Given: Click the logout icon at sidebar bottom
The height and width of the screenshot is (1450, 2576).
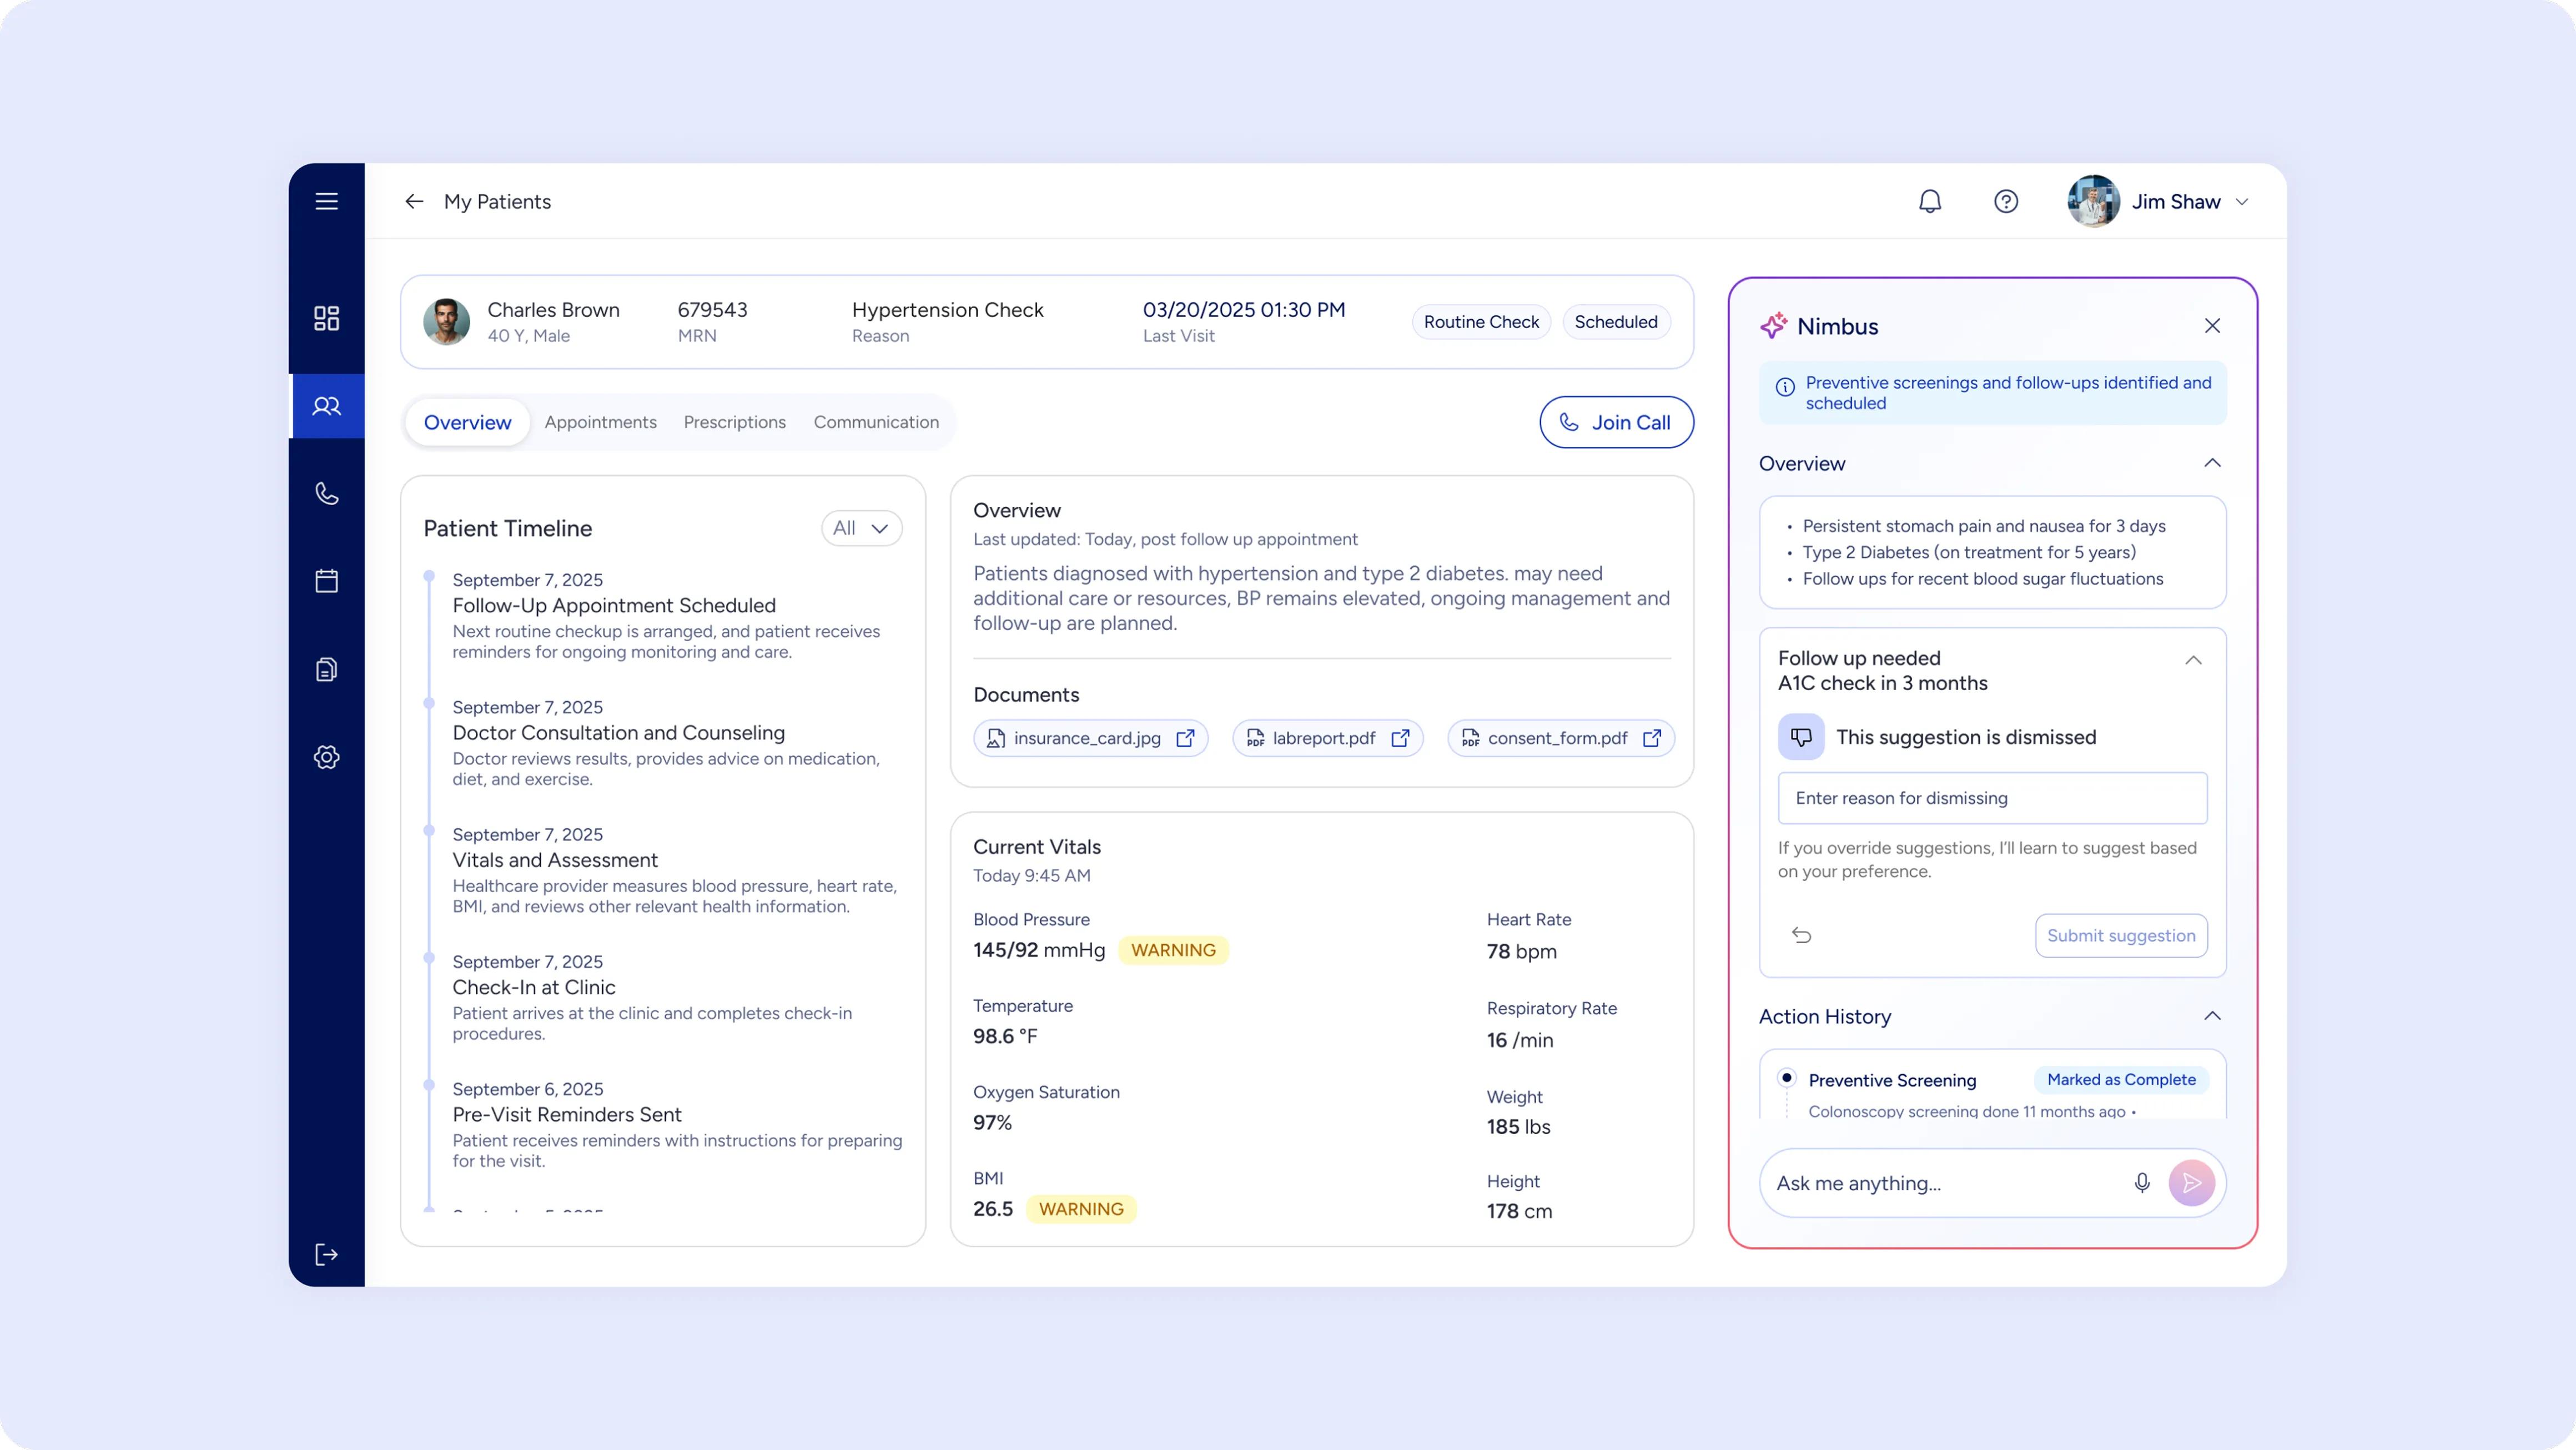Looking at the screenshot, I should point(326,1254).
